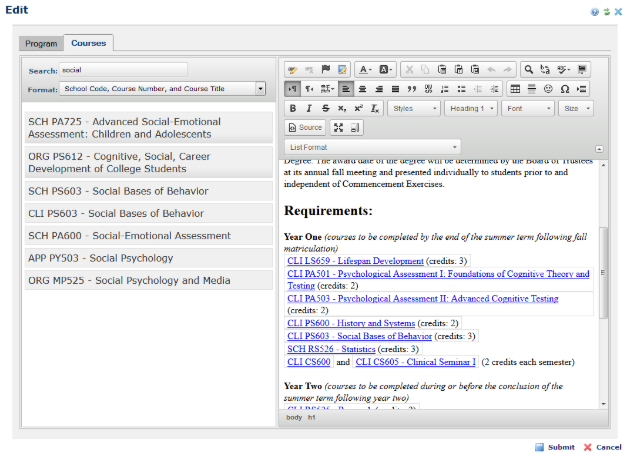
Task: Select ORG MP525 Social Psychology and Media
Action: click(x=149, y=280)
